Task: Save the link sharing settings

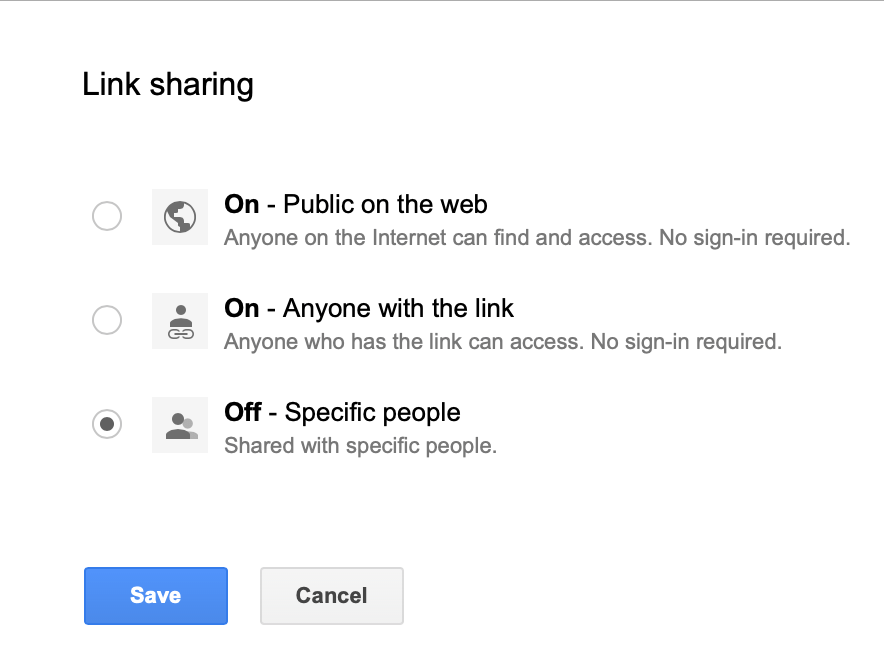Action: (156, 596)
